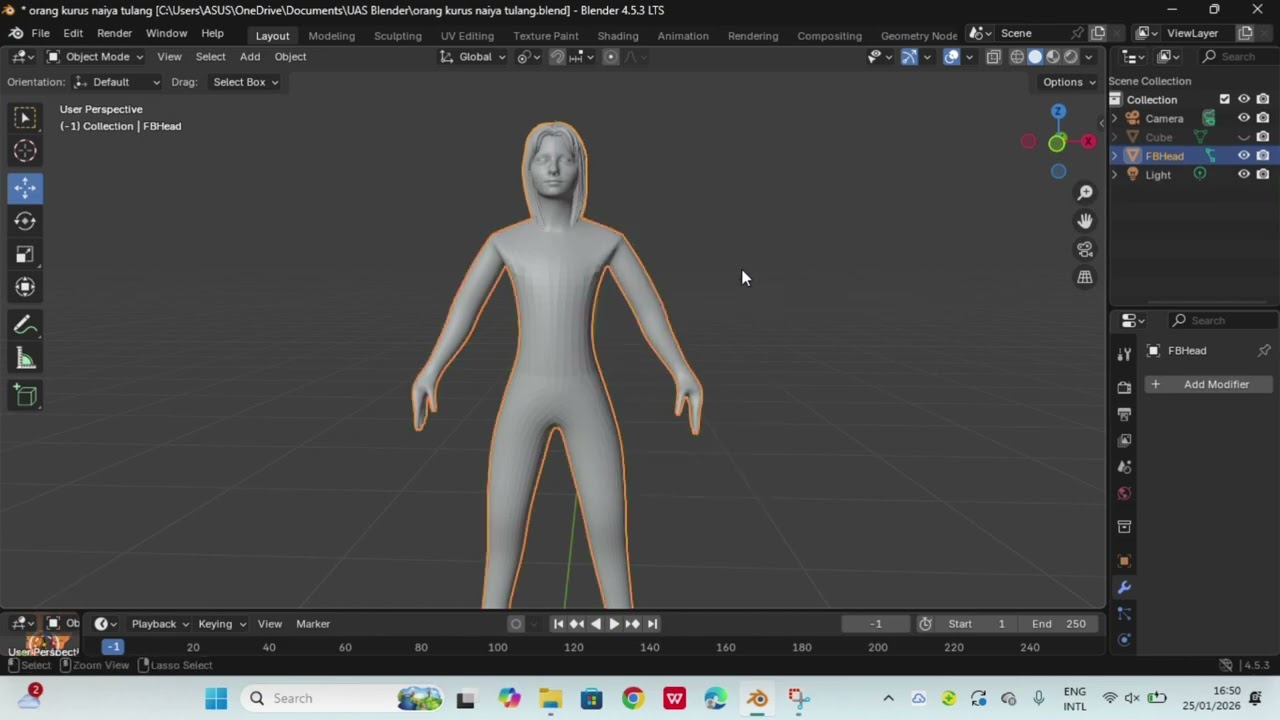Open the Edit menu

(73, 34)
